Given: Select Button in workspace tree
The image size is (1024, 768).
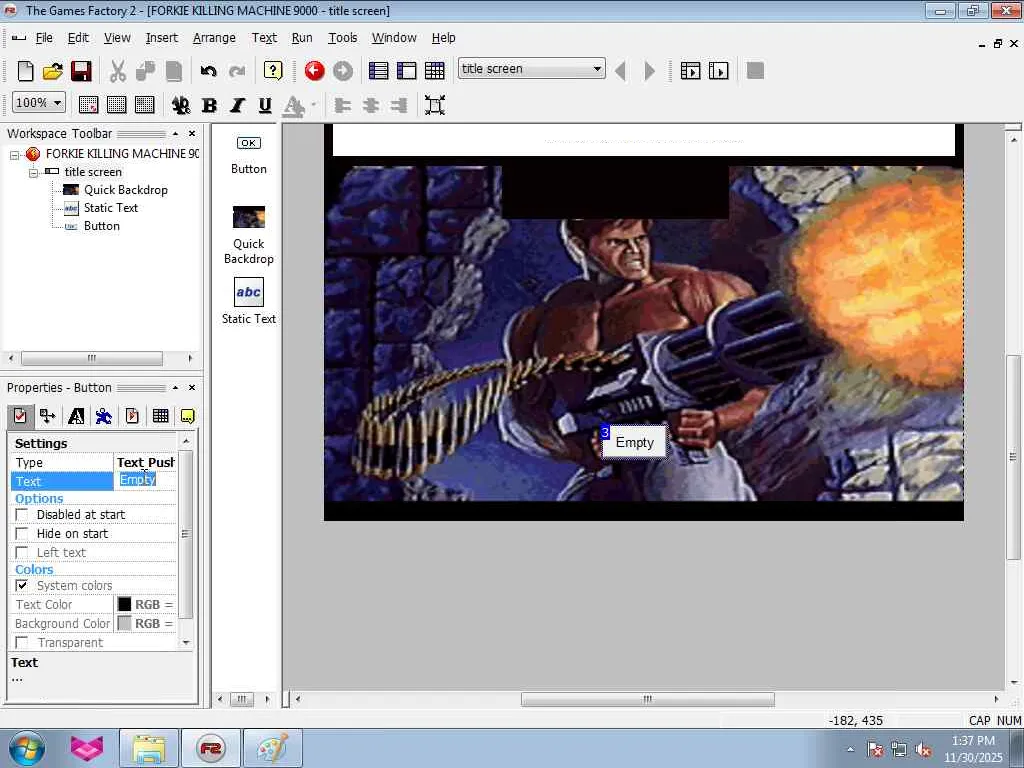Looking at the screenshot, I should pos(101,226).
